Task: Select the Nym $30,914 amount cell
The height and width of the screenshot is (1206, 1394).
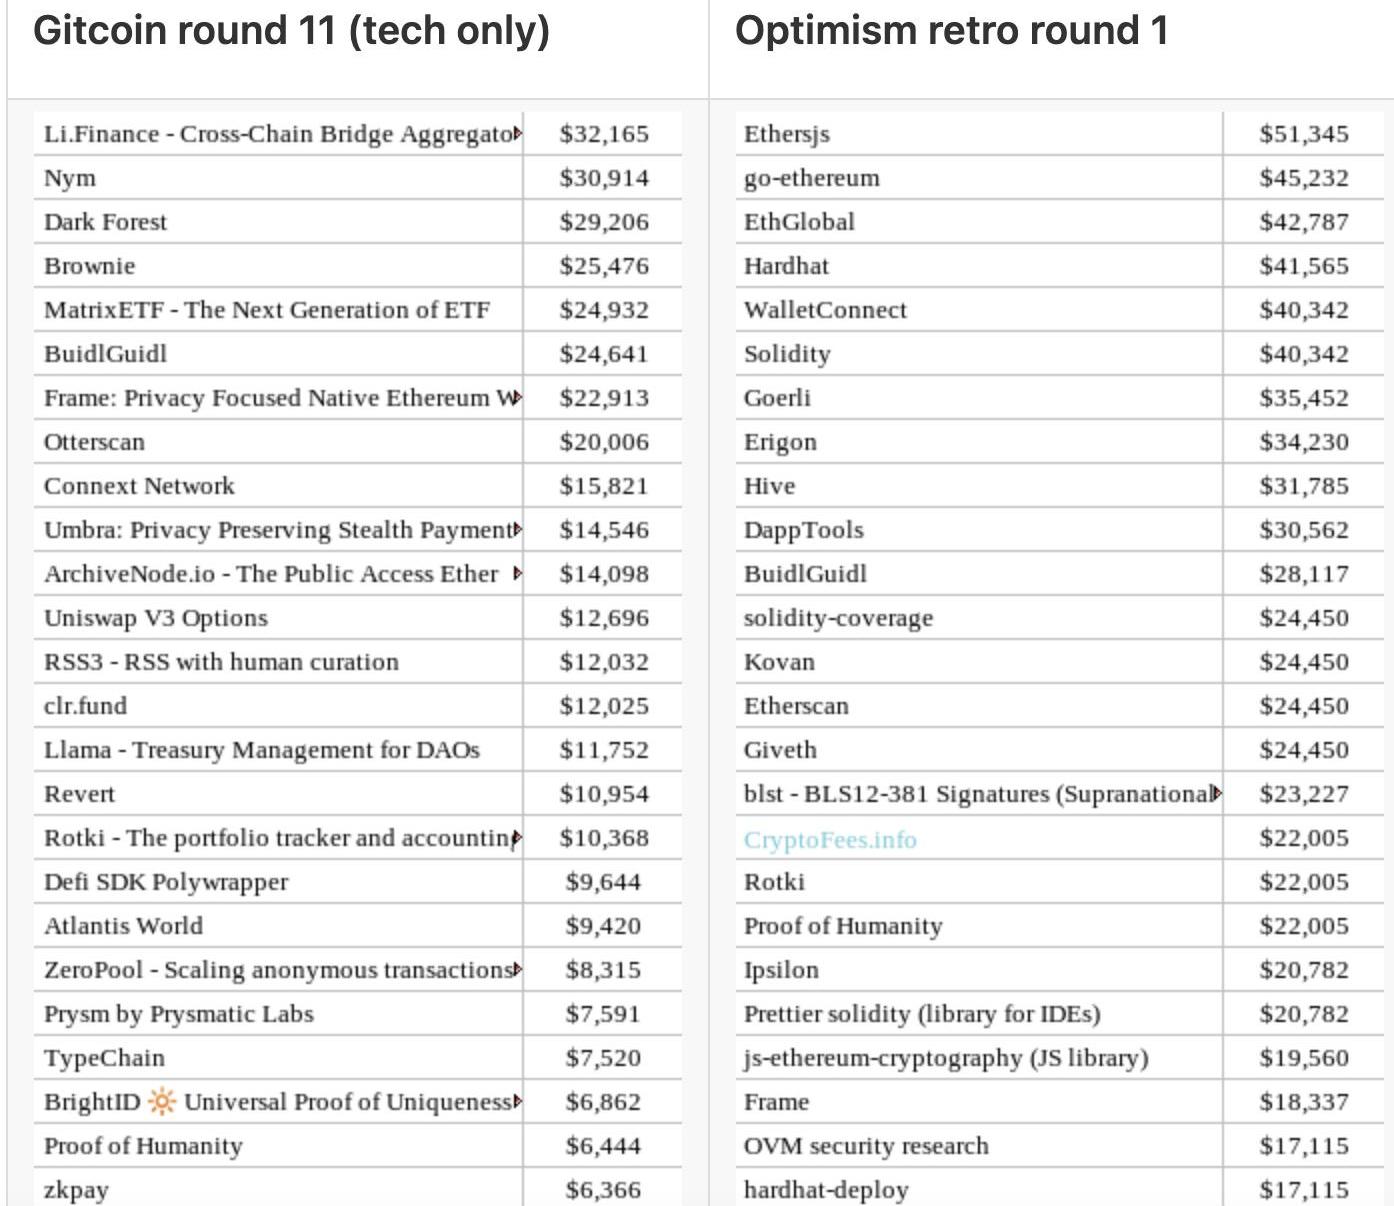Action: (x=603, y=178)
